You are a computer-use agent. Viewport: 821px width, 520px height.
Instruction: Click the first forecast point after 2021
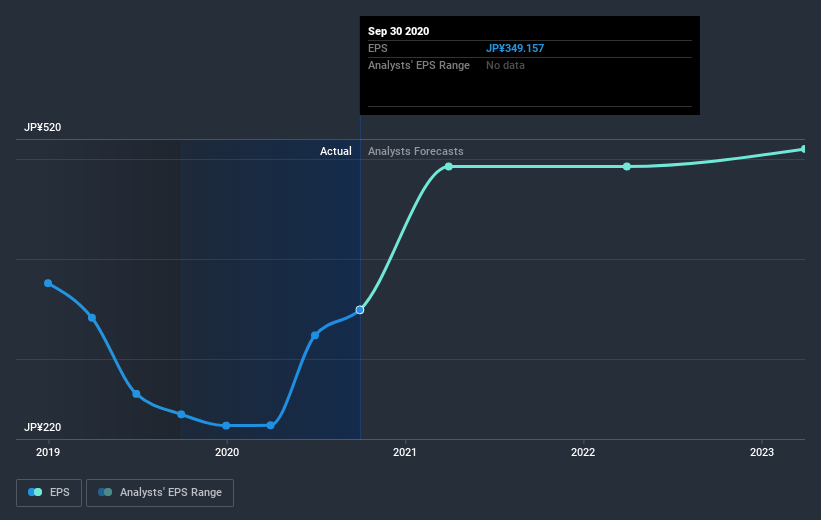point(449,167)
